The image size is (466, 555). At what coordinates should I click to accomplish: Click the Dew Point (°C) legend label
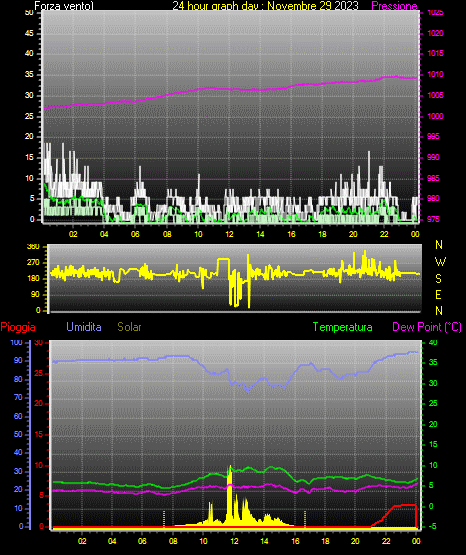point(427,327)
